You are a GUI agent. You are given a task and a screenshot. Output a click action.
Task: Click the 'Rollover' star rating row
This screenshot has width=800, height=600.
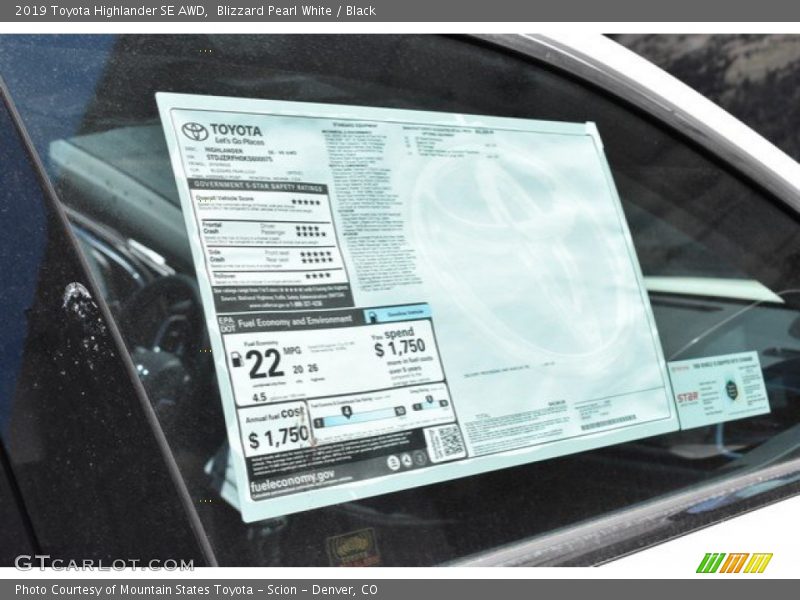tap(275, 277)
